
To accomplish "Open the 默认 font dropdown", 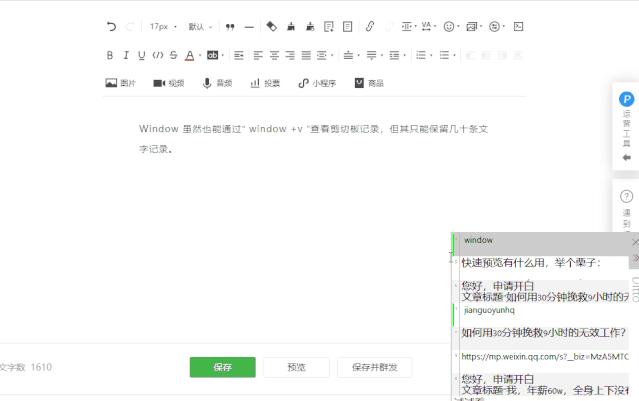I will click(200, 27).
